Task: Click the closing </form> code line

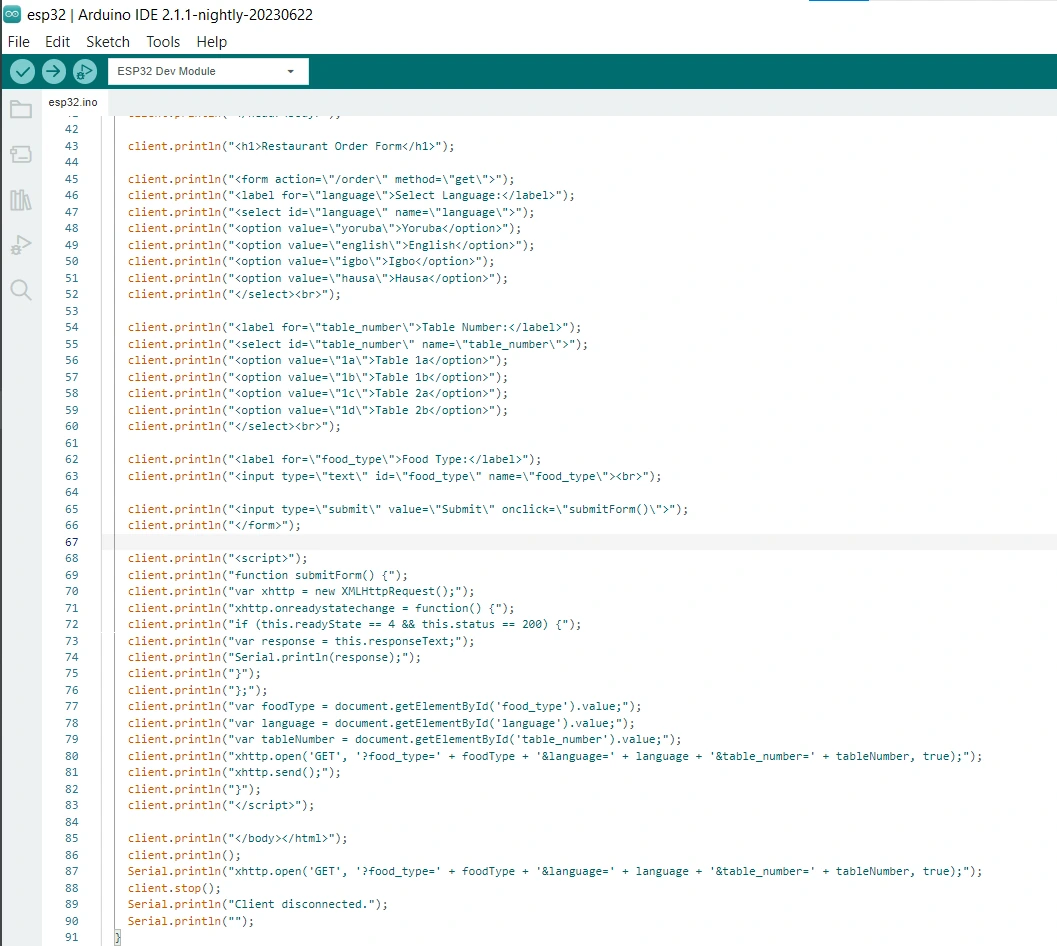Action: pos(214,526)
